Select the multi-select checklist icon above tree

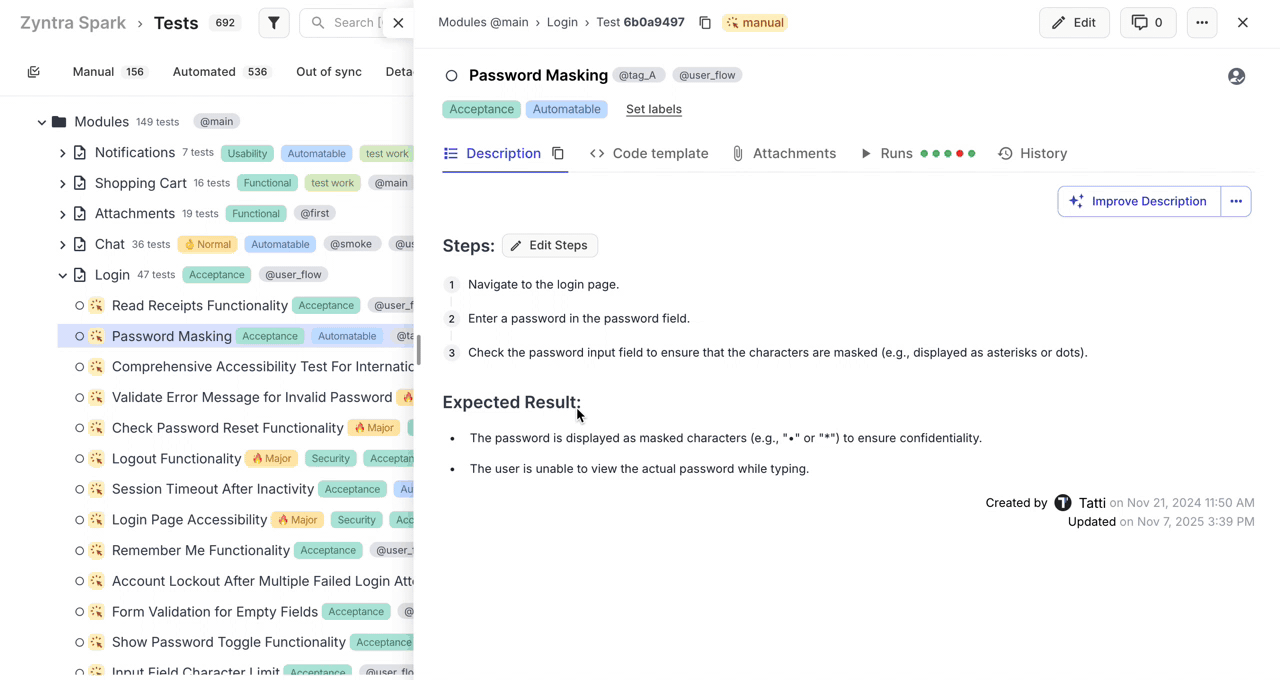click(33, 71)
